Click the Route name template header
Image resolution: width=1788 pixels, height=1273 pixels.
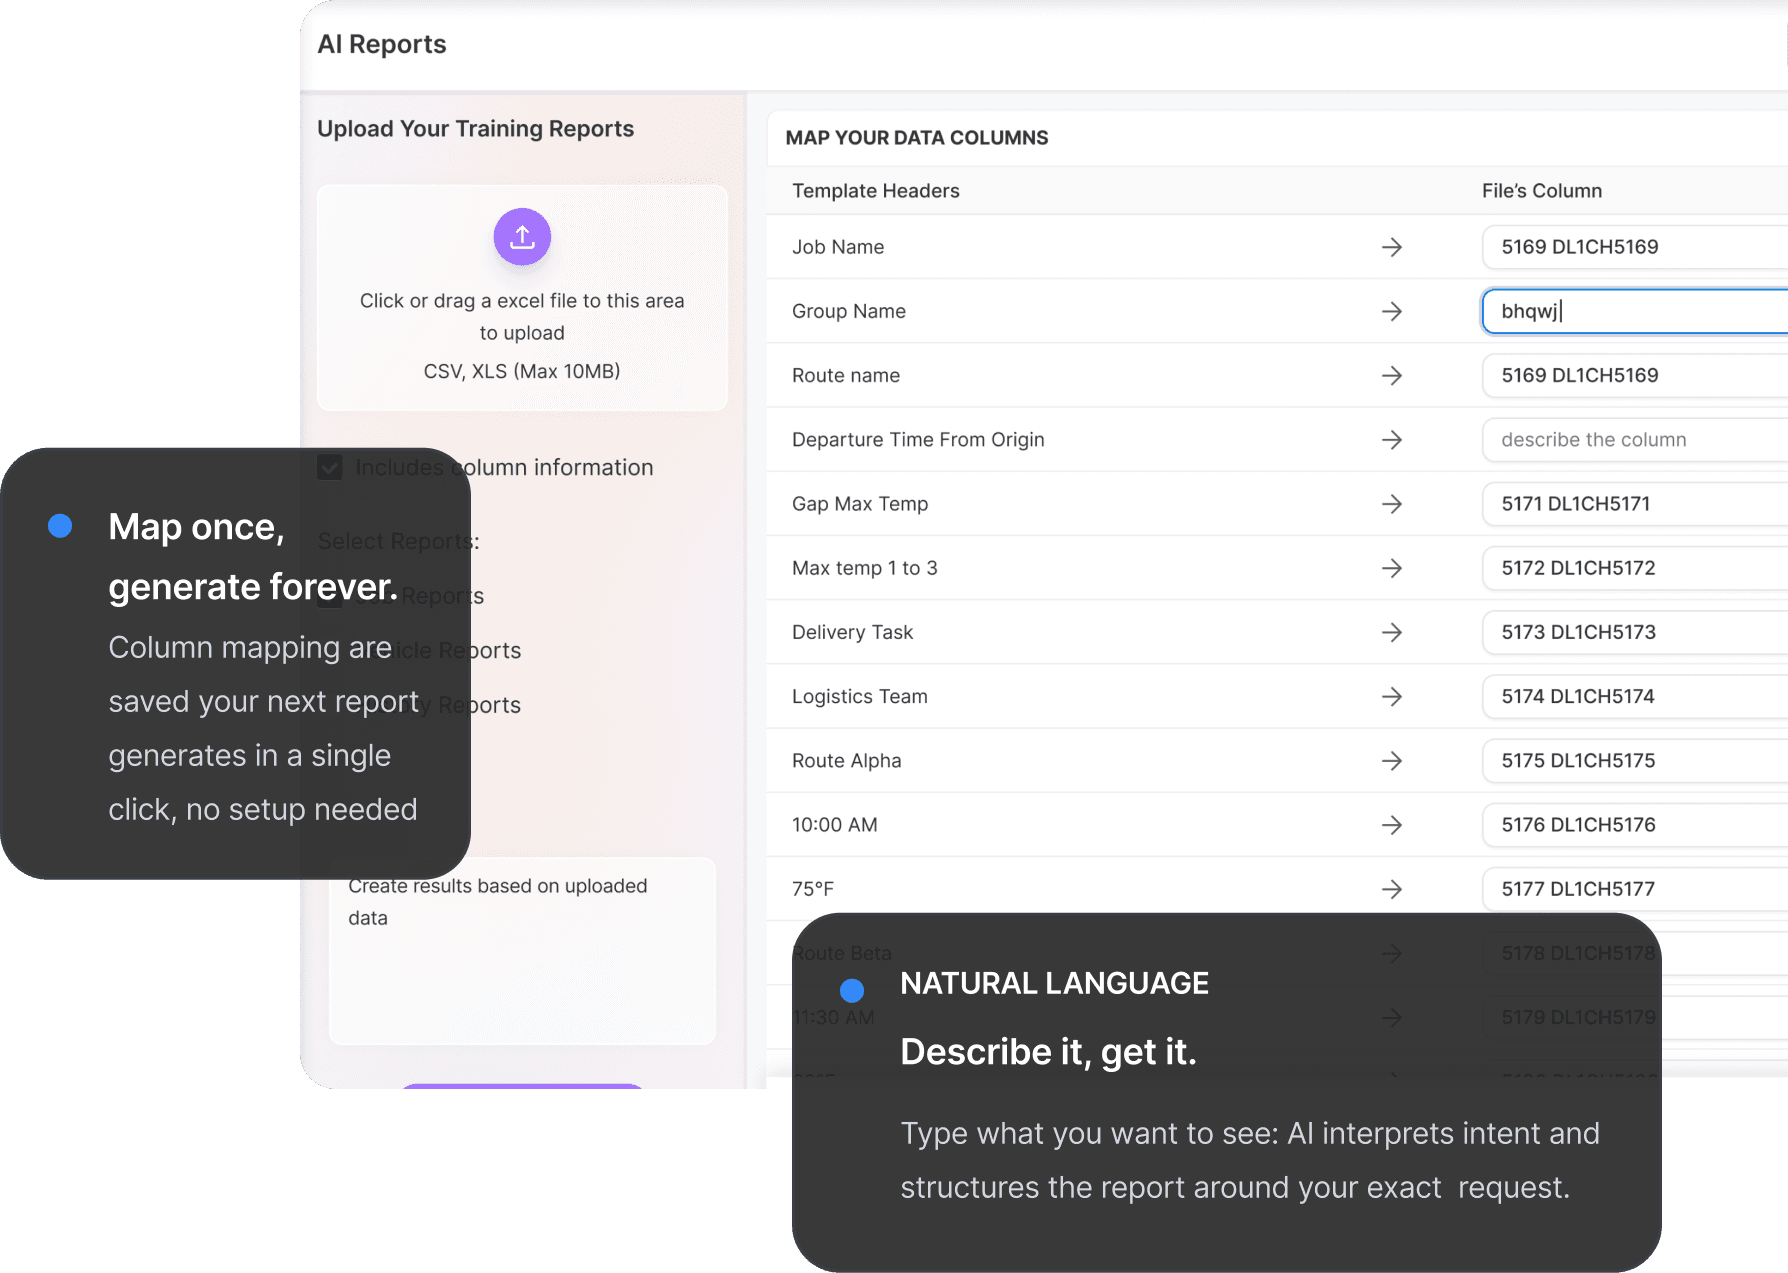(x=846, y=375)
